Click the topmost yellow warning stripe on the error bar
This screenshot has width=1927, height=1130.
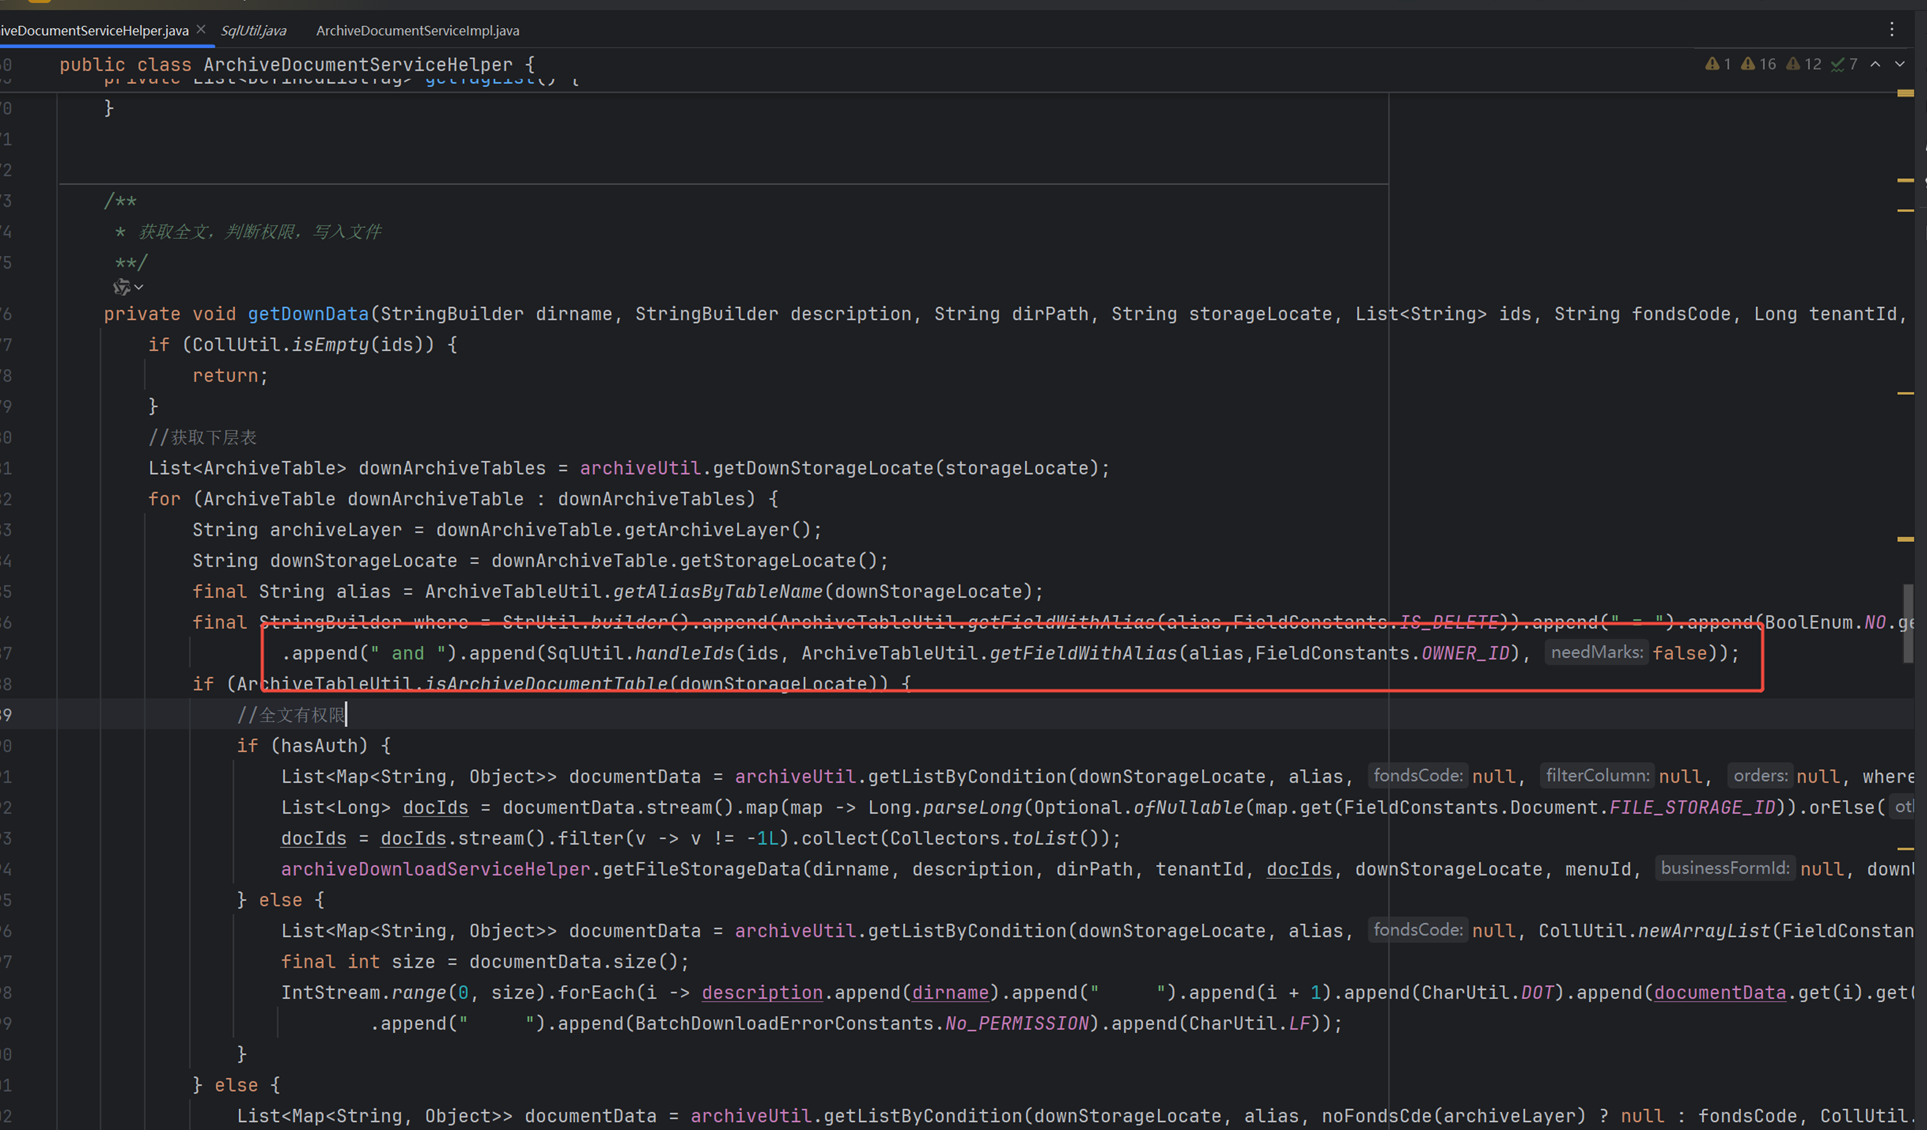coord(1905,93)
